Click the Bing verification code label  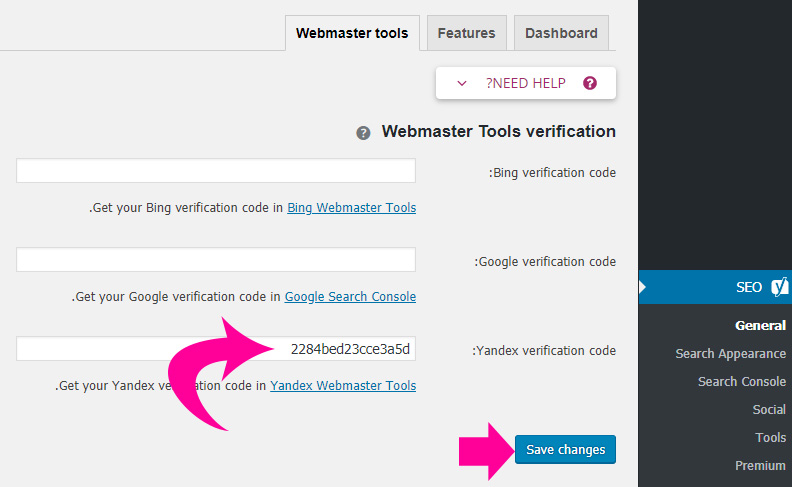pos(552,173)
